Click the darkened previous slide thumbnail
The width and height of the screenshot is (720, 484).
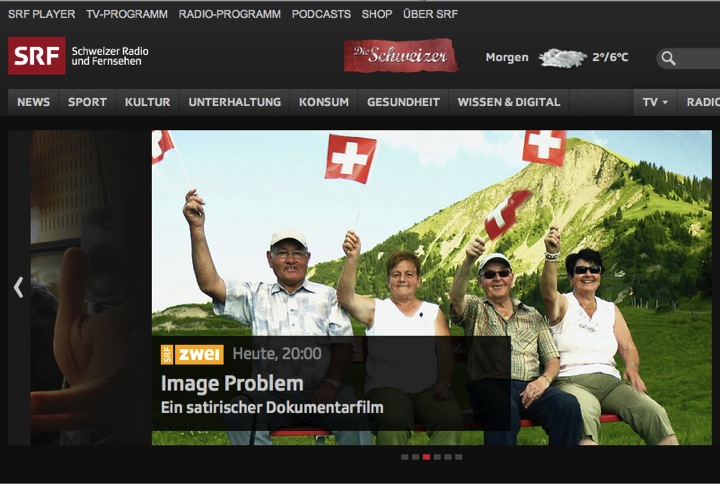[90, 287]
